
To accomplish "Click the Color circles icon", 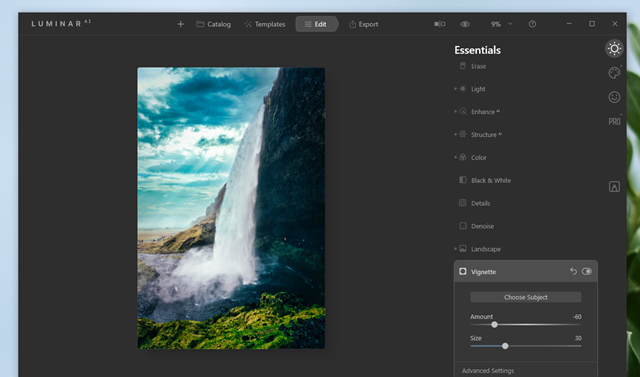I will click(x=462, y=157).
